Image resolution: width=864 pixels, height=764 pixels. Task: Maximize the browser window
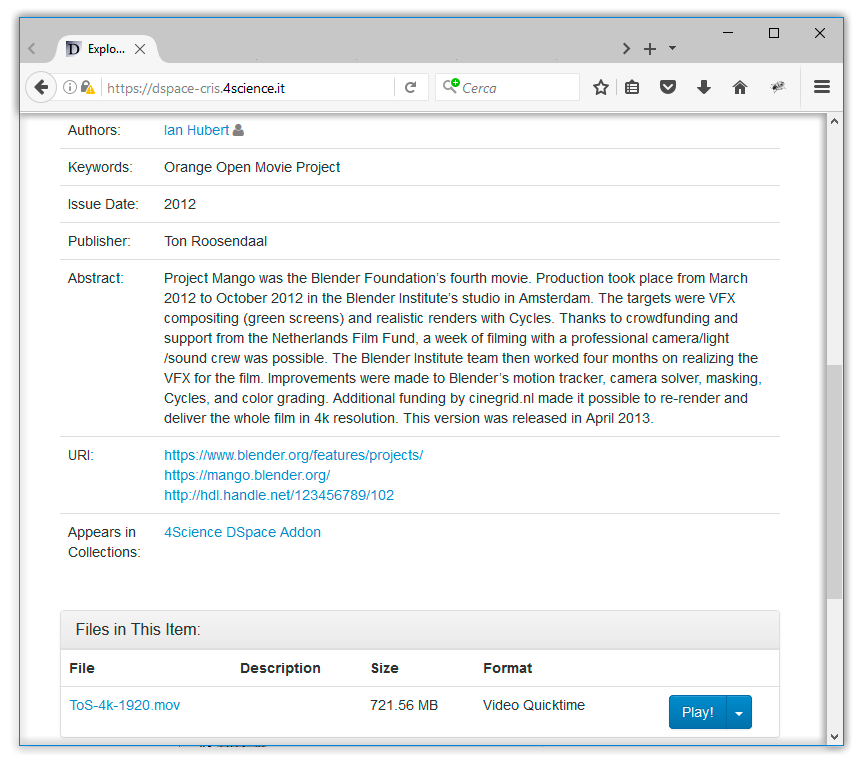774,33
